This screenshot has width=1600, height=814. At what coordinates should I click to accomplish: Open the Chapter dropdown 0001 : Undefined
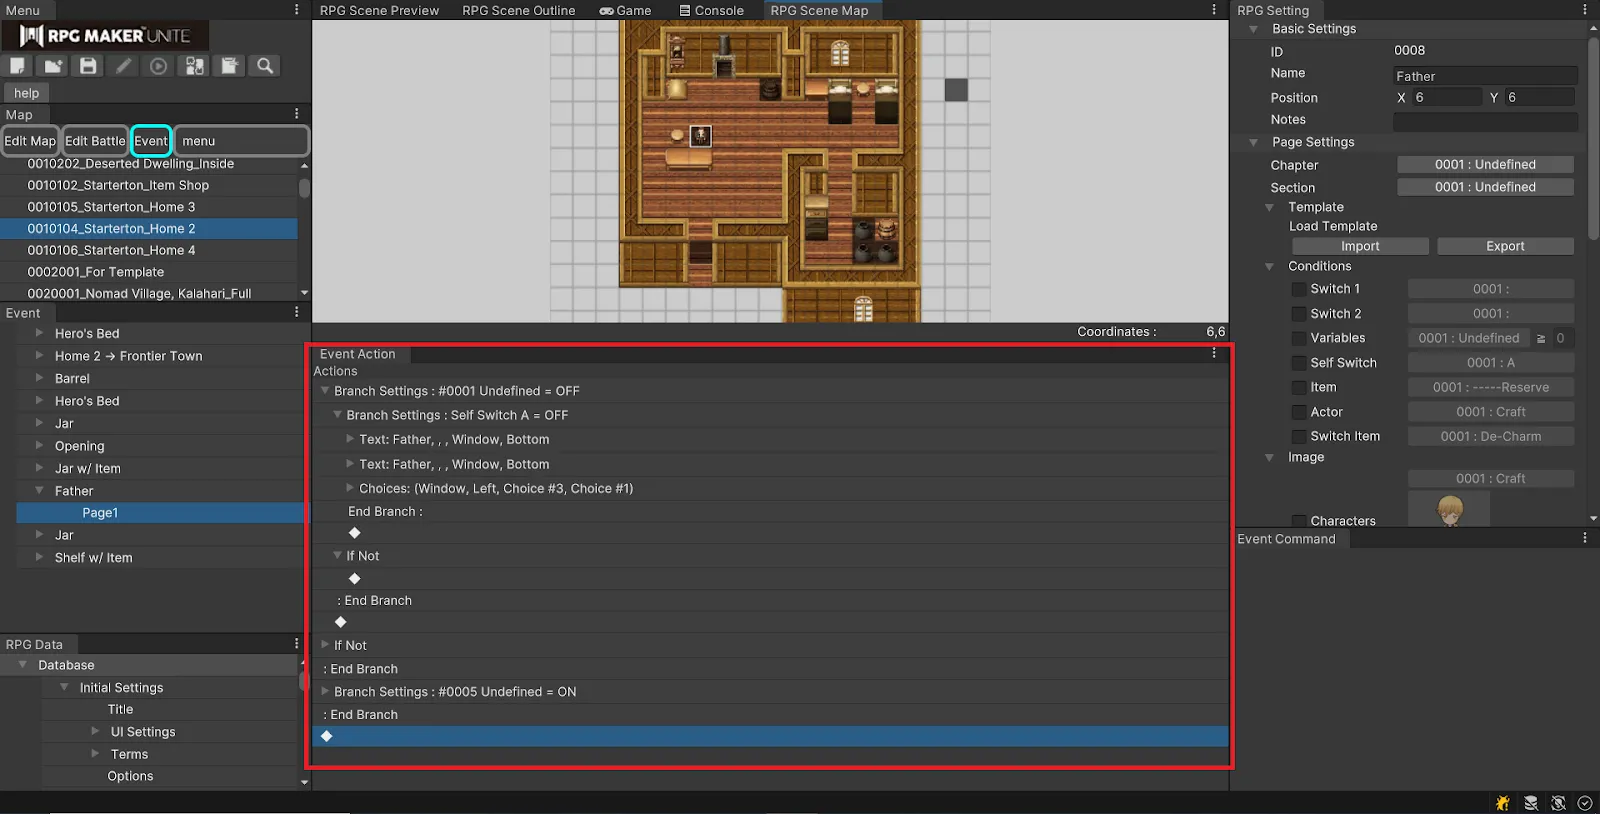click(x=1484, y=165)
